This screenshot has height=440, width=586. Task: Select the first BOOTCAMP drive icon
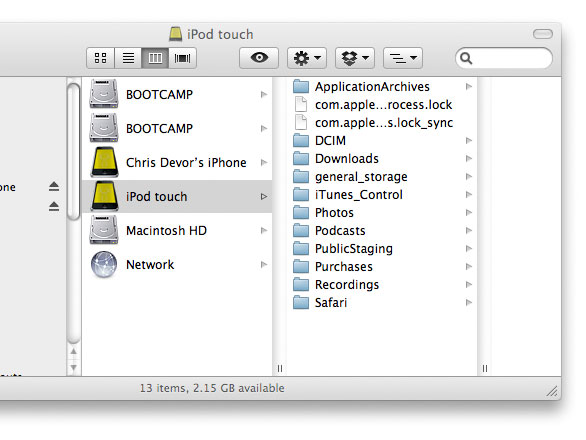(104, 94)
